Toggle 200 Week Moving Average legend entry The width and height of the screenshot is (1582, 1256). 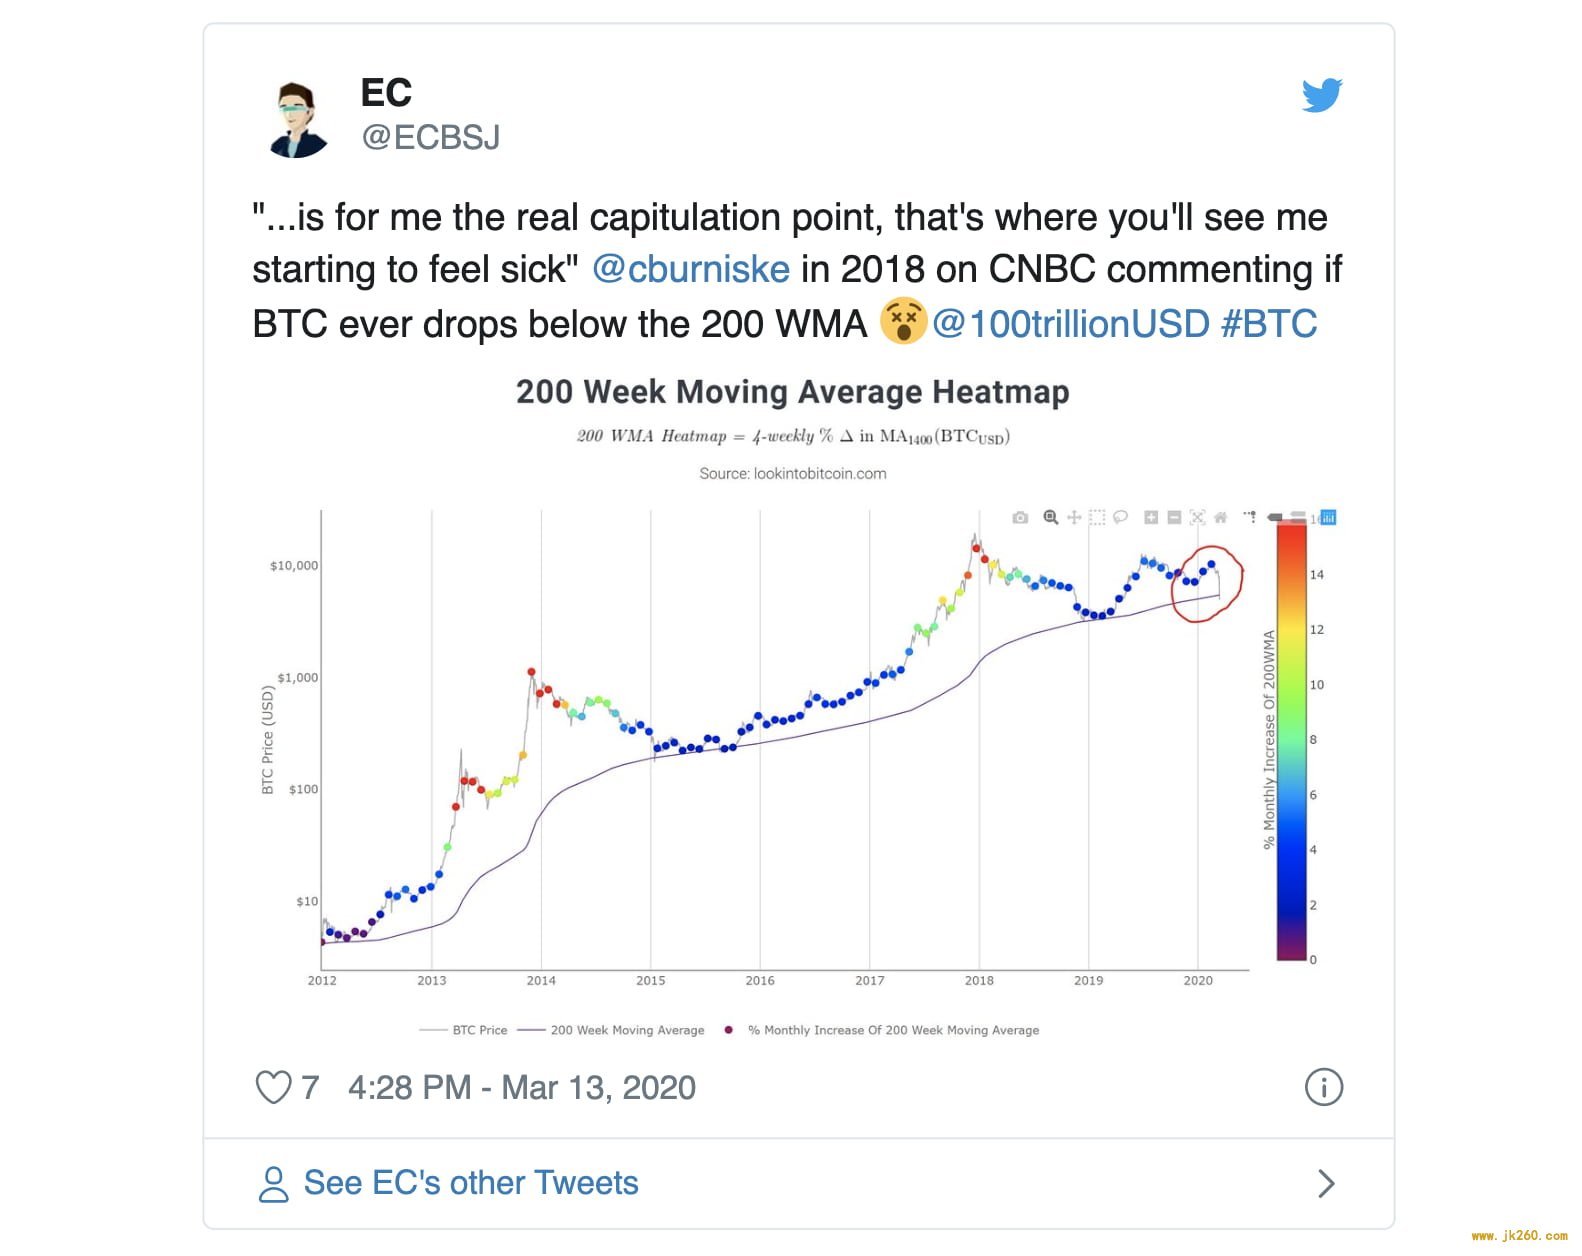(611, 1030)
